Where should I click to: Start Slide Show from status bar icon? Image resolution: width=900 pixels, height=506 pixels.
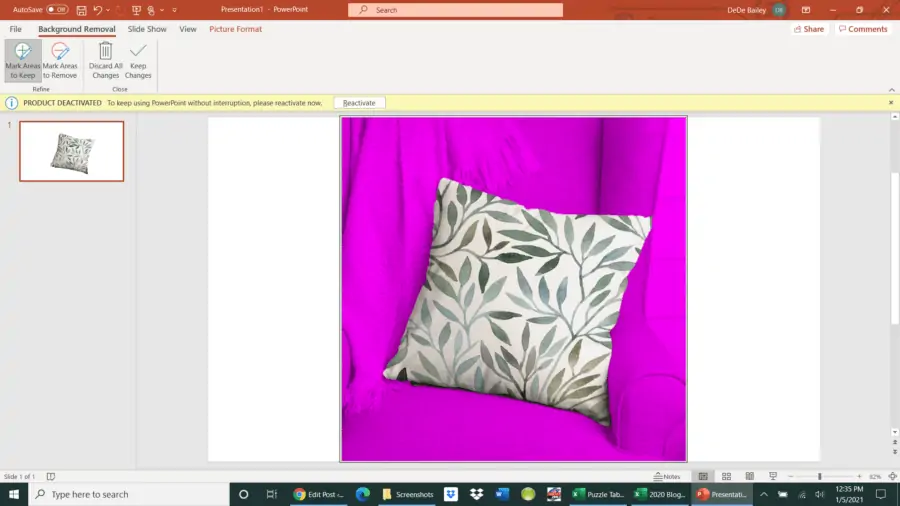[773, 476]
